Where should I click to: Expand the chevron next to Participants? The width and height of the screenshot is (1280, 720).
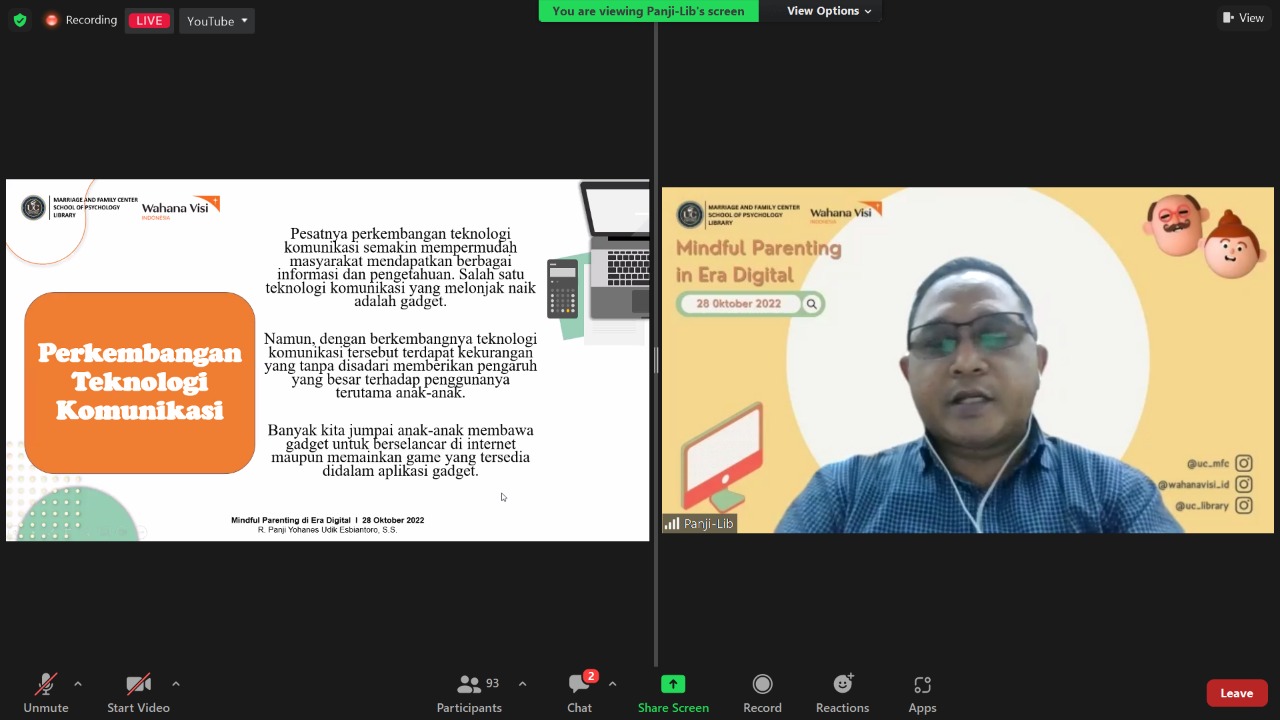522,684
